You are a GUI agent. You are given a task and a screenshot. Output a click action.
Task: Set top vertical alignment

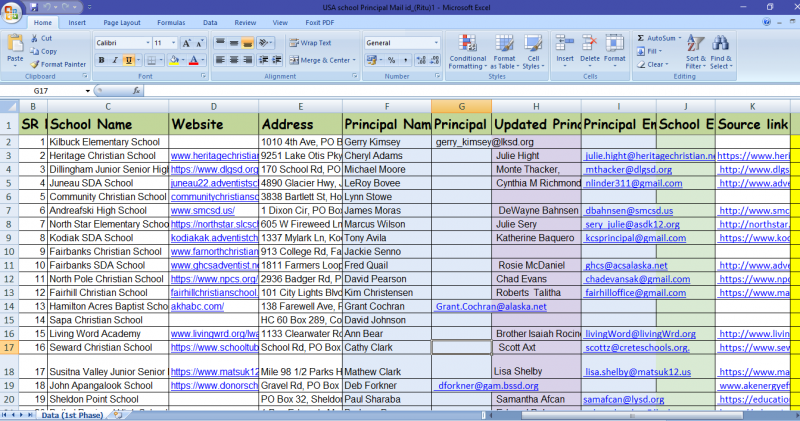pyautogui.click(x=220, y=43)
